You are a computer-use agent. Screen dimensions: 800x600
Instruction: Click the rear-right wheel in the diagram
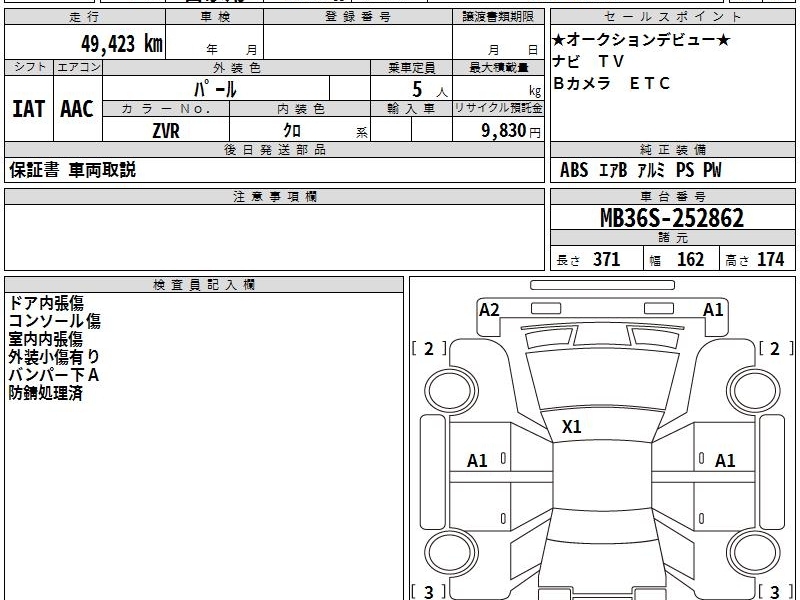(754, 553)
